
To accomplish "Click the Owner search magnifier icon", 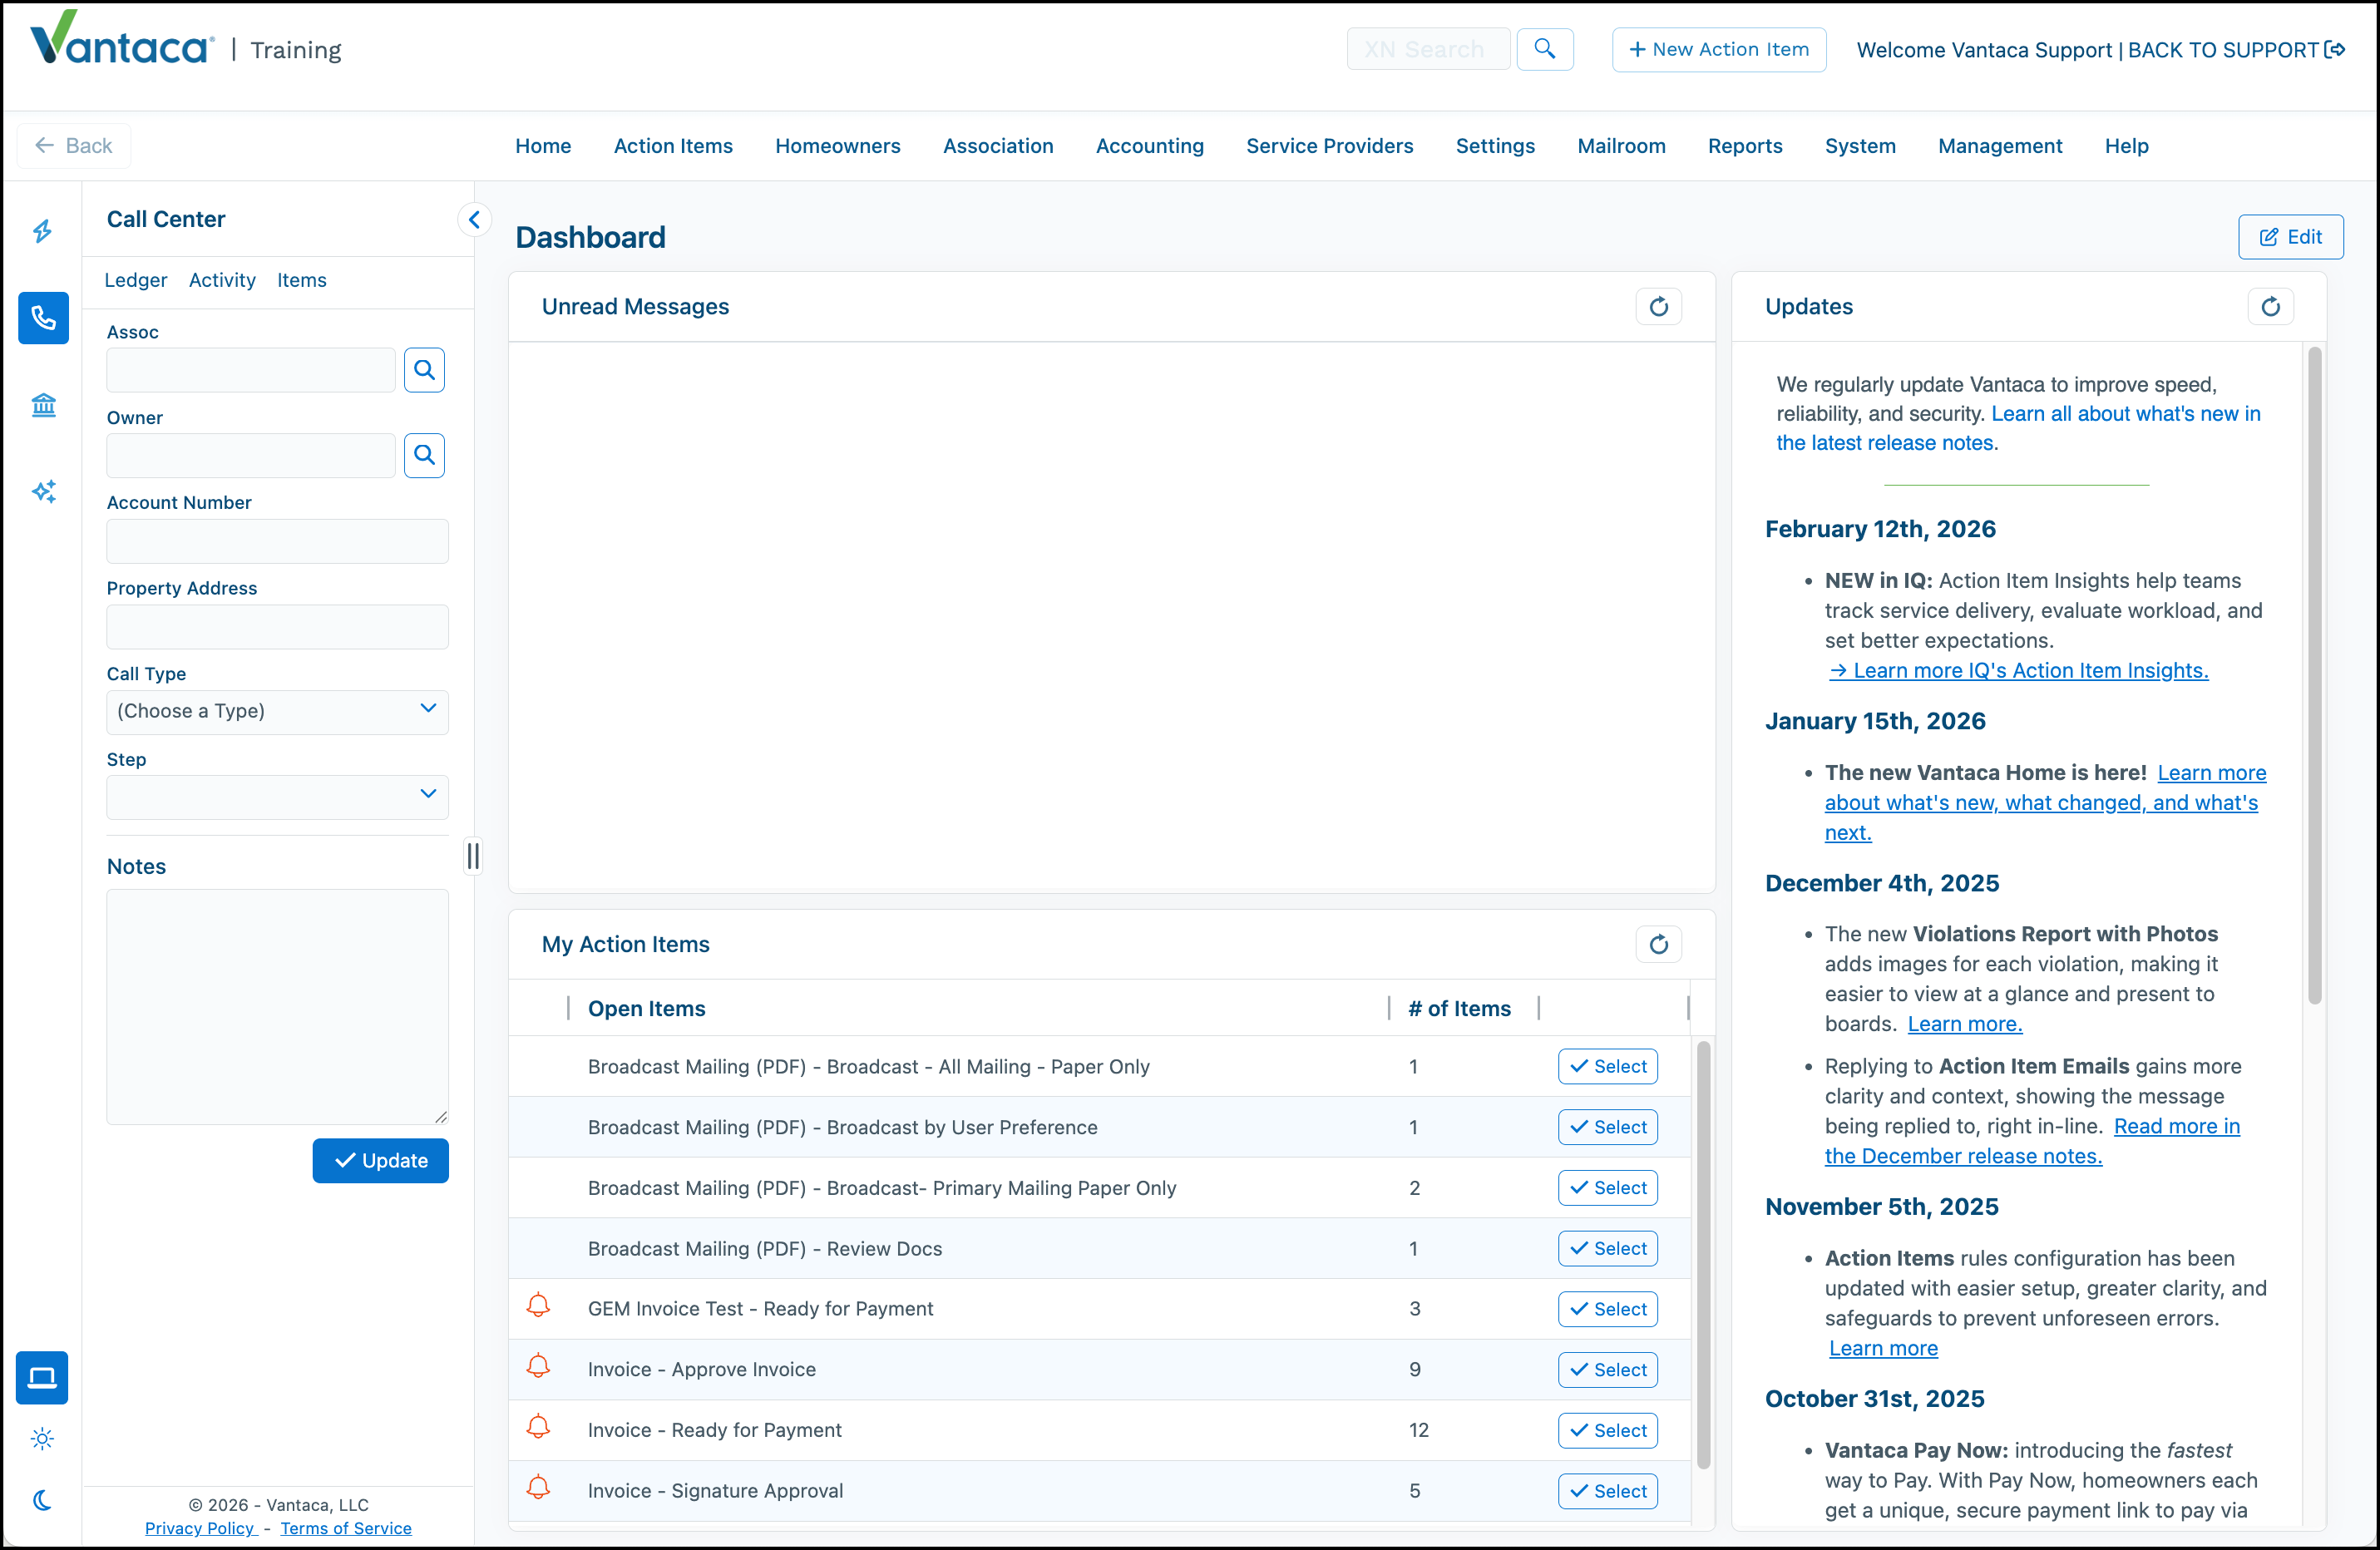I will (424, 455).
